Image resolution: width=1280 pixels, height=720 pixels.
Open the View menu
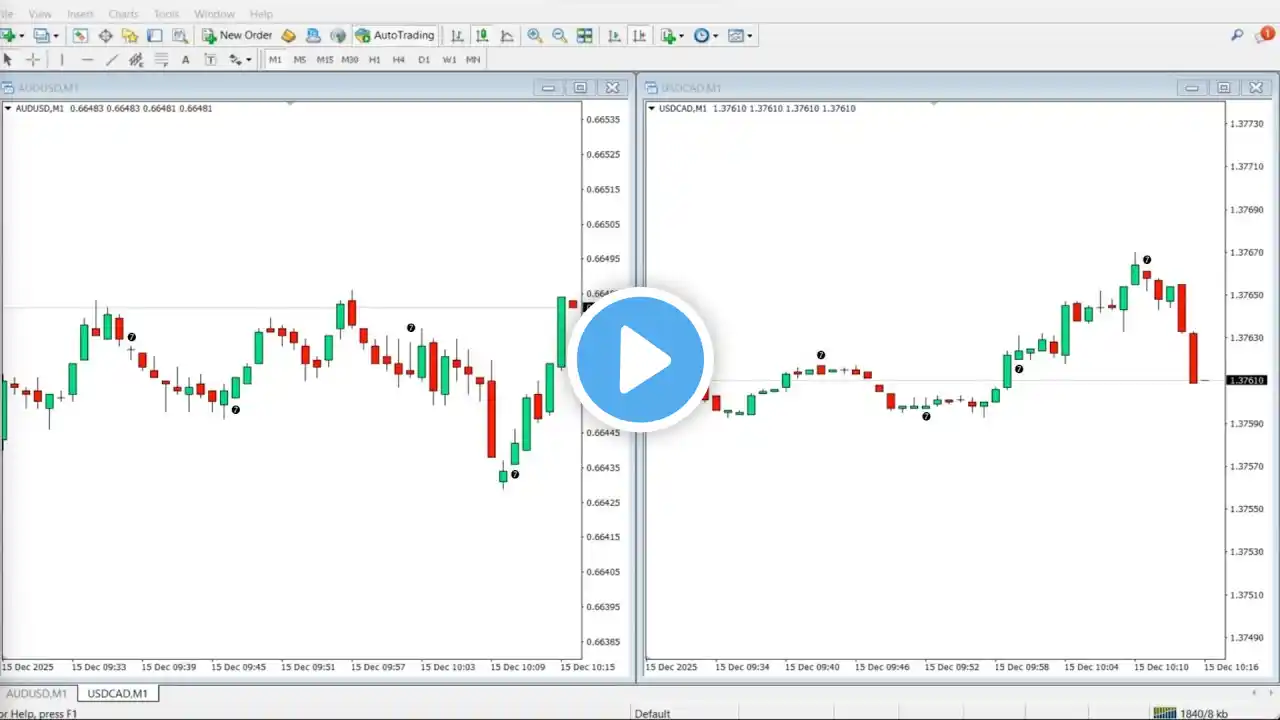40,14
